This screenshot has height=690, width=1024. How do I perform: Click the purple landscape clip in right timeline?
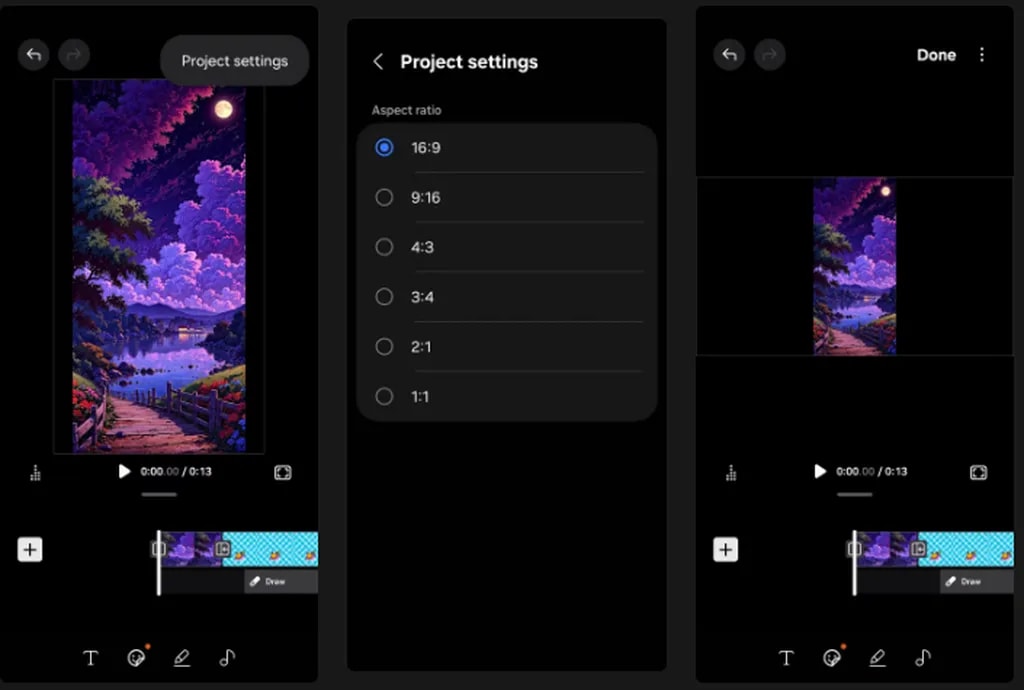[885, 549]
